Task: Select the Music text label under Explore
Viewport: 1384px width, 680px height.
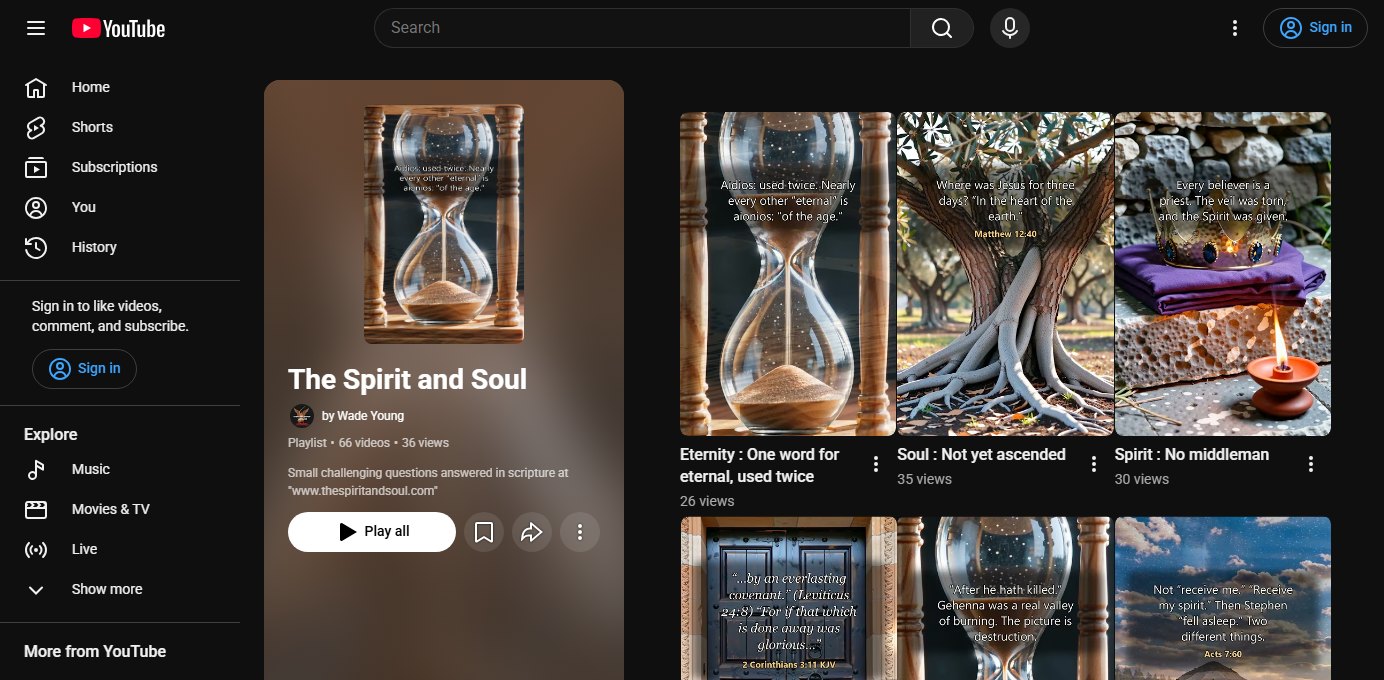Action: point(91,469)
